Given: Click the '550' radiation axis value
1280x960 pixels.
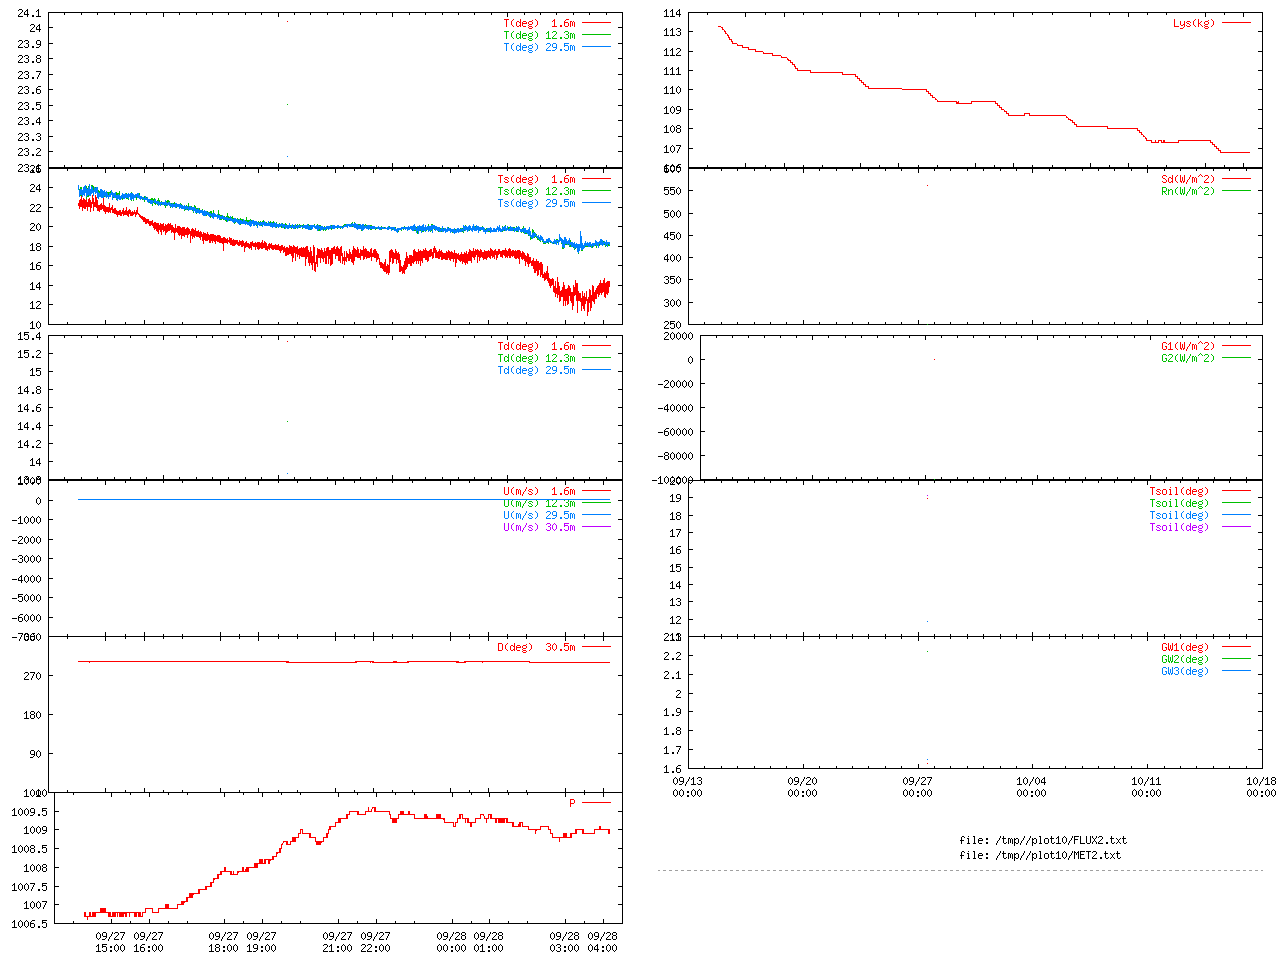Looking at the screenshot, I should (672, 191).
